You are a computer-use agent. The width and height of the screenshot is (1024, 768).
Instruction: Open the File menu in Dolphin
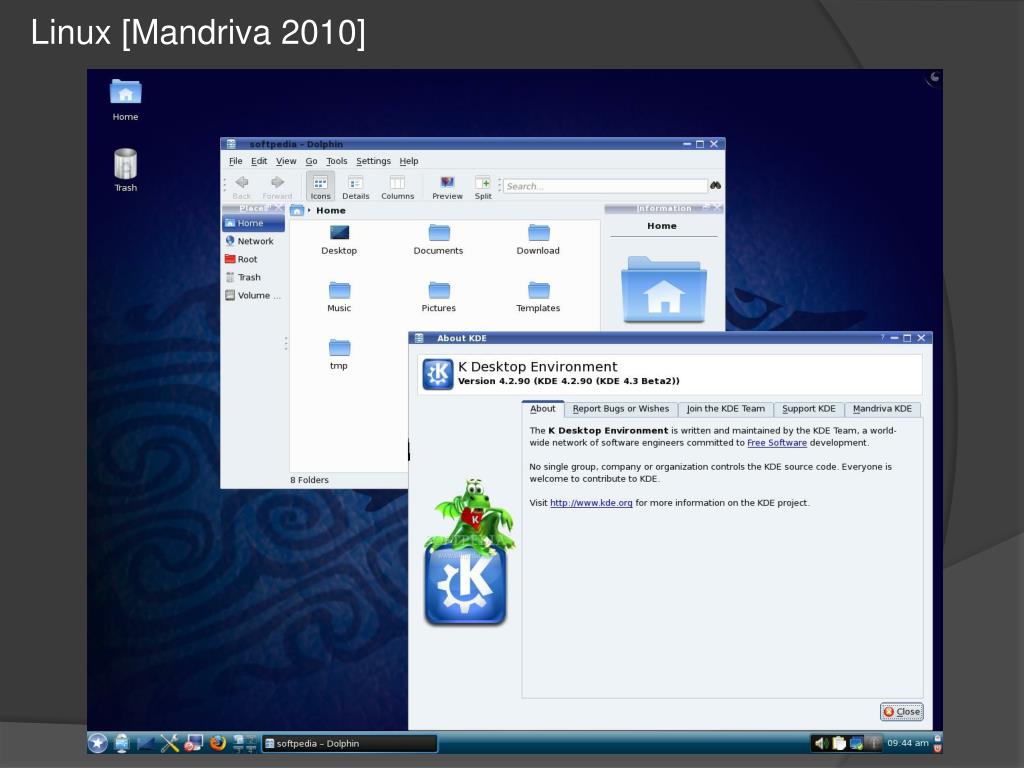click(x=236, y=161)
